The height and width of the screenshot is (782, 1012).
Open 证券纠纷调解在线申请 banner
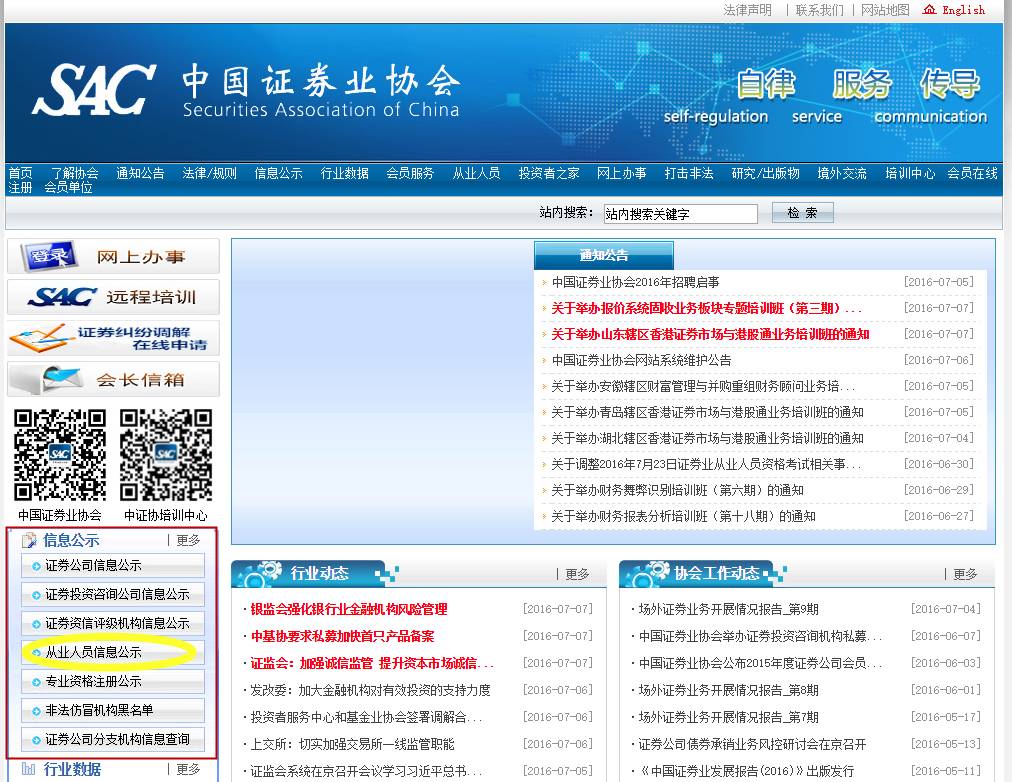[113, 338]
